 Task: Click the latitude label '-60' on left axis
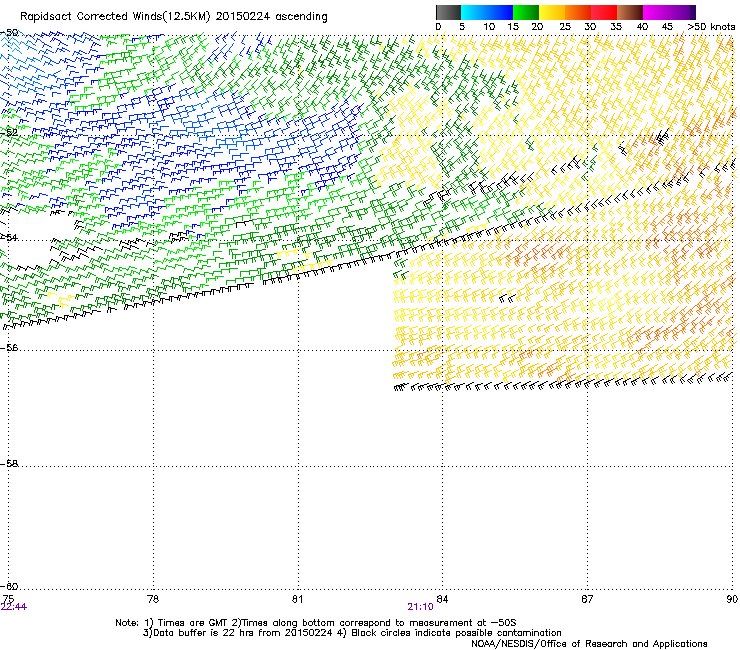pyautogui.click(x=9, y=586)
